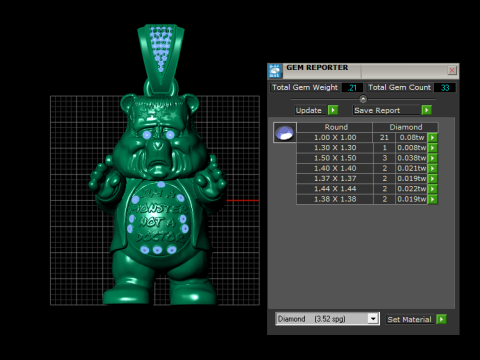Click the Gem Reporter title bar icon

click(x=275, y=71)
